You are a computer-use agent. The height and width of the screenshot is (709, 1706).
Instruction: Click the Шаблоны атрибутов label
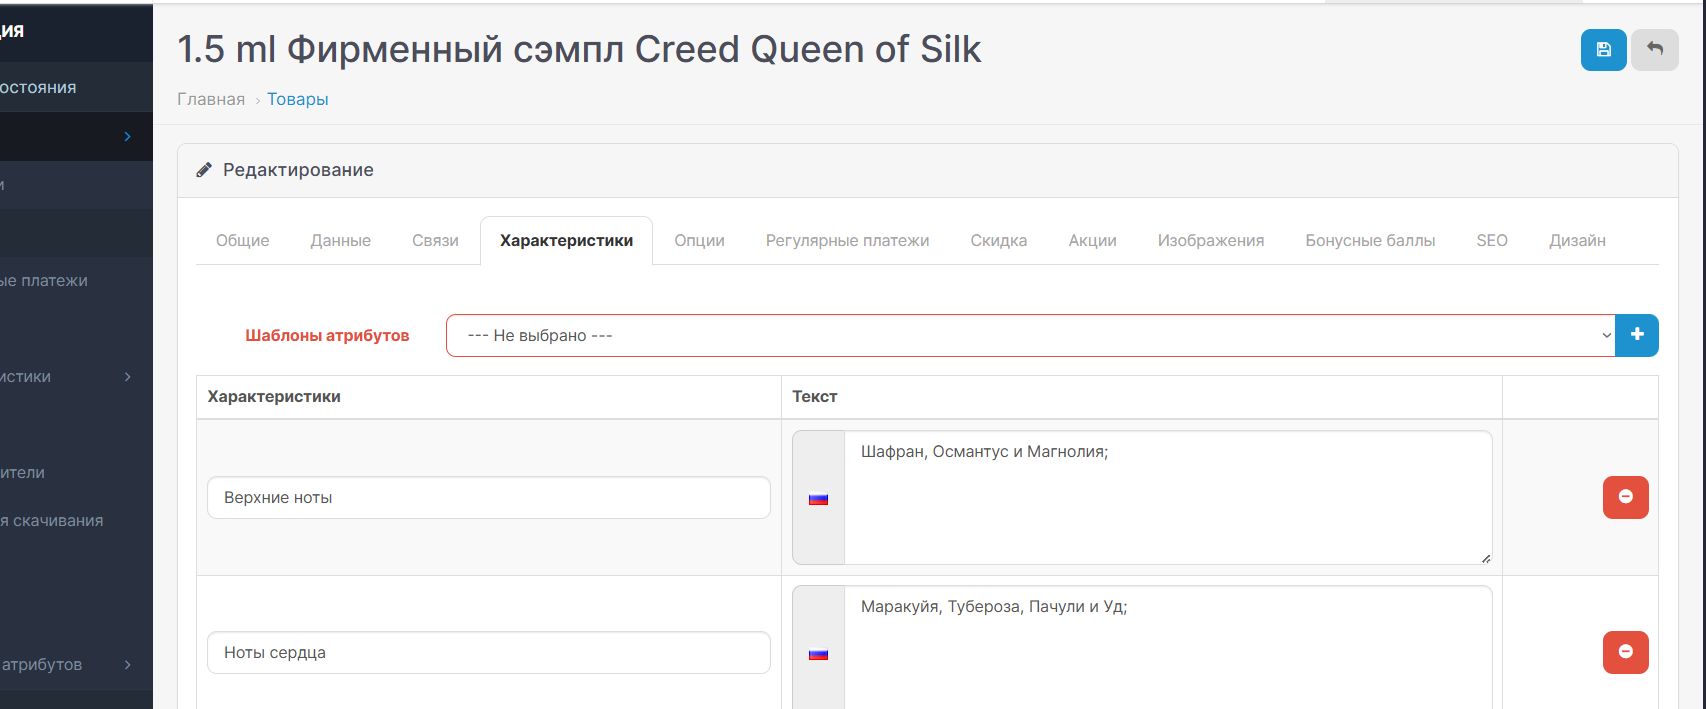point(327,336)
